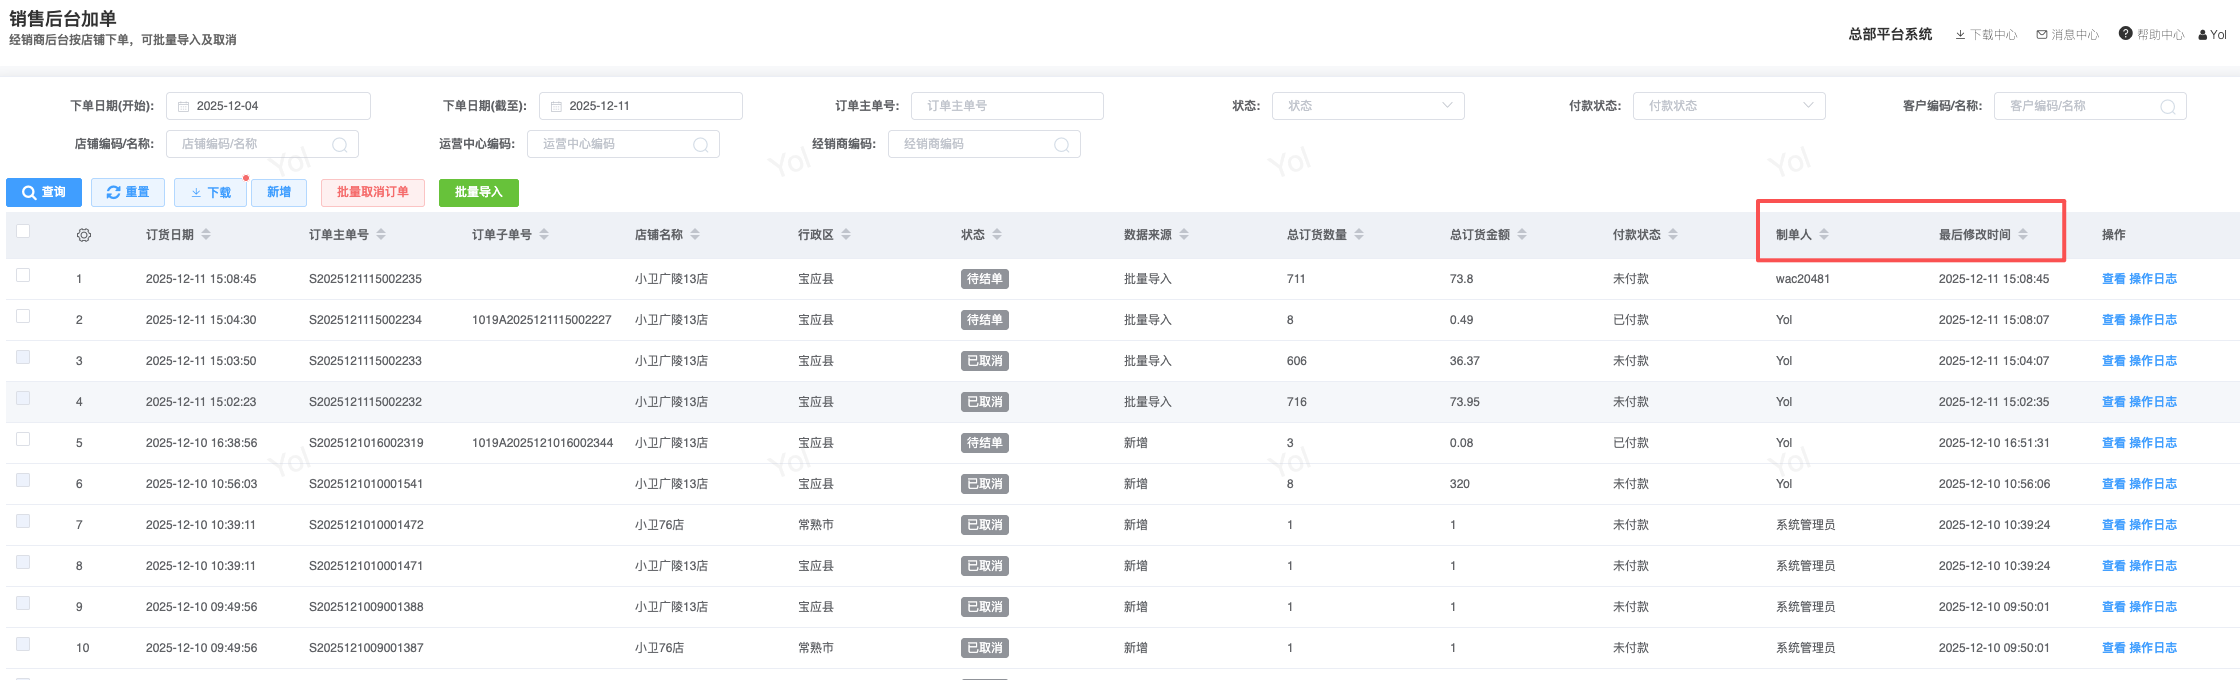Click the table column settings gear icon
The image size is (2240, 680).
[x=84, y=235]
